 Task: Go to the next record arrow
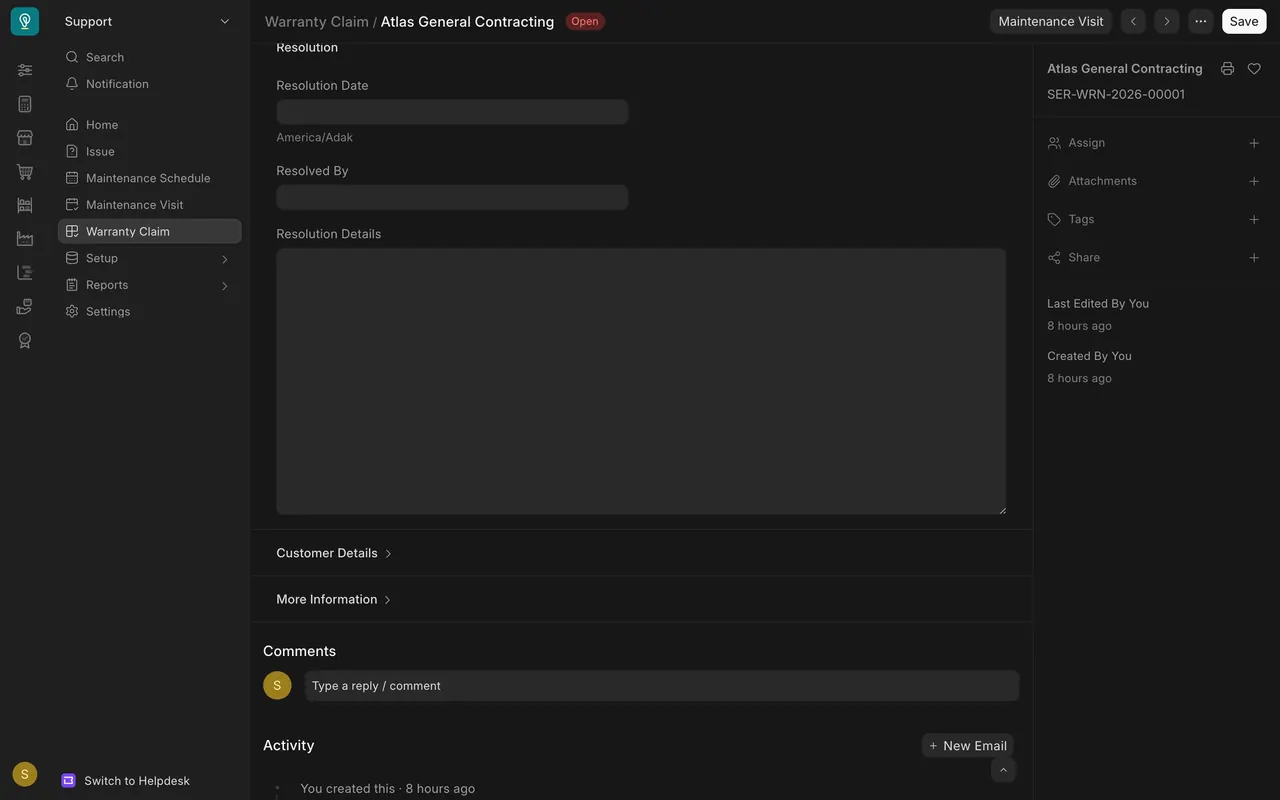coord(1166,21)
